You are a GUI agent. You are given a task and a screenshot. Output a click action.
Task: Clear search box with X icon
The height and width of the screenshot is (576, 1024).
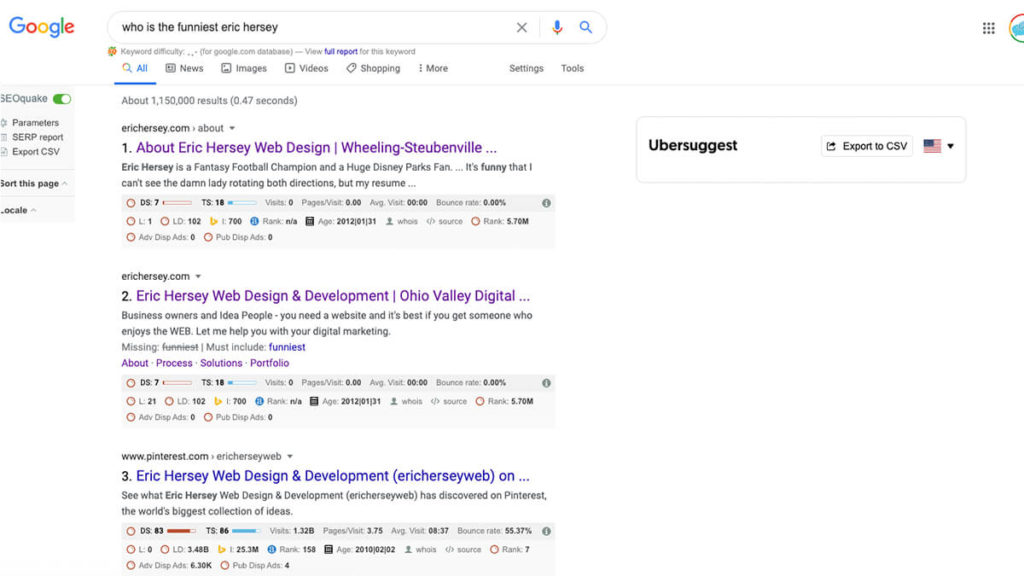(x=521, y=28)
